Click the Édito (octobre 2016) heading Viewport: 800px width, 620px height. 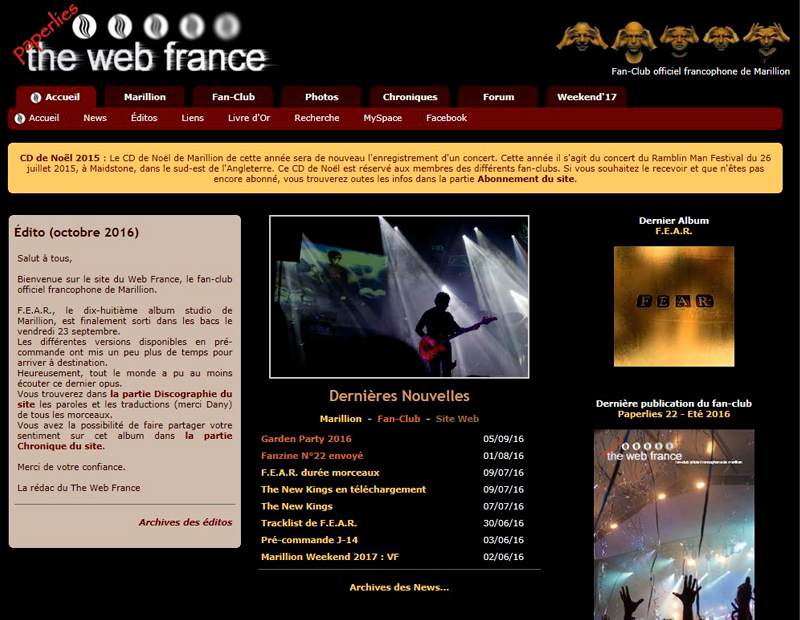pyautogui.click(x=77, y=232)
